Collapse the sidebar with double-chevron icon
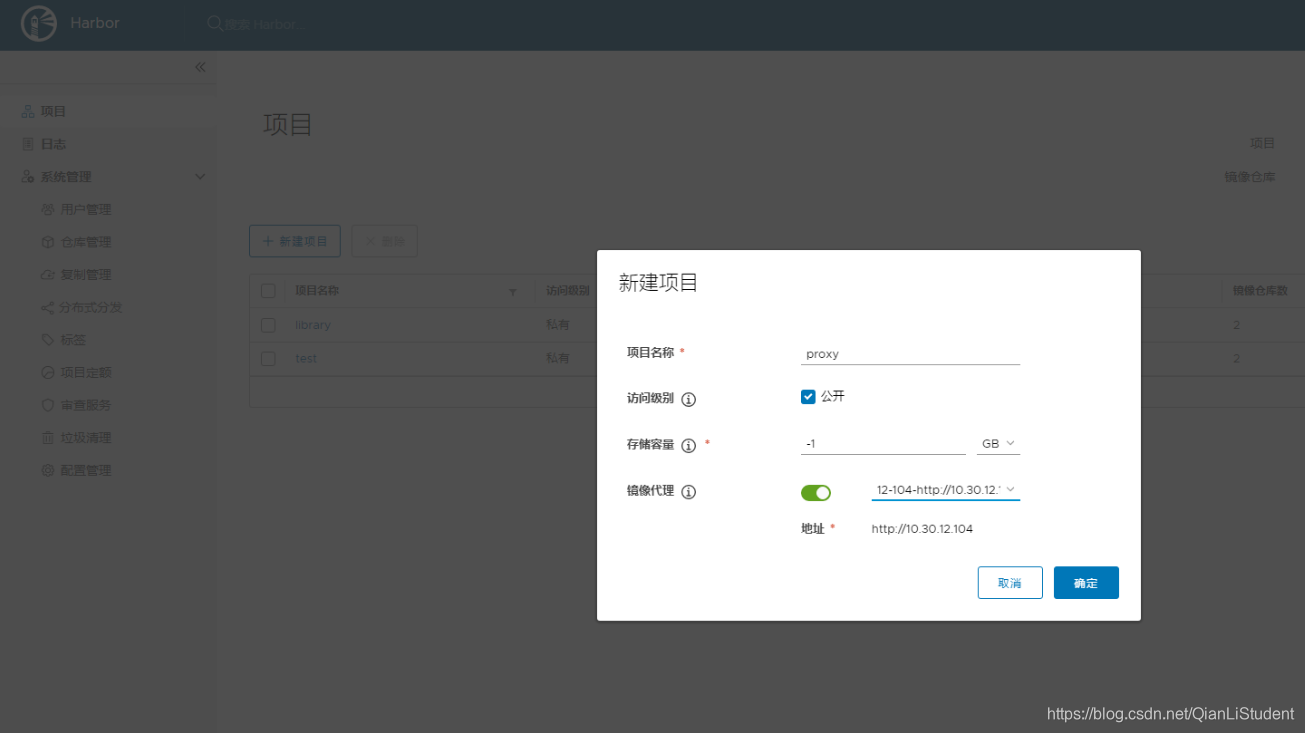Viewport: 1305px width, 733px height. (x=200, y=67)
